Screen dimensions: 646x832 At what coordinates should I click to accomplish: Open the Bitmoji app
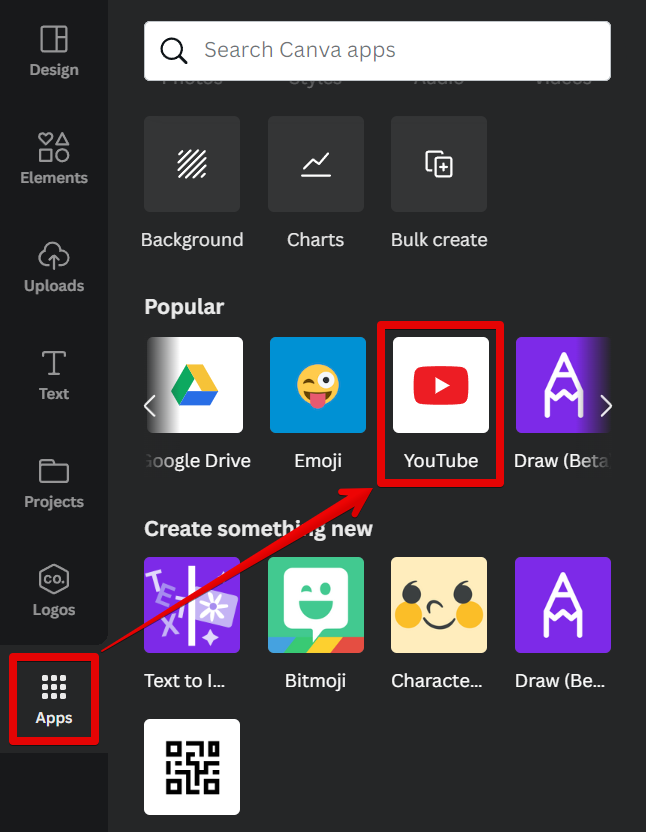316,605
